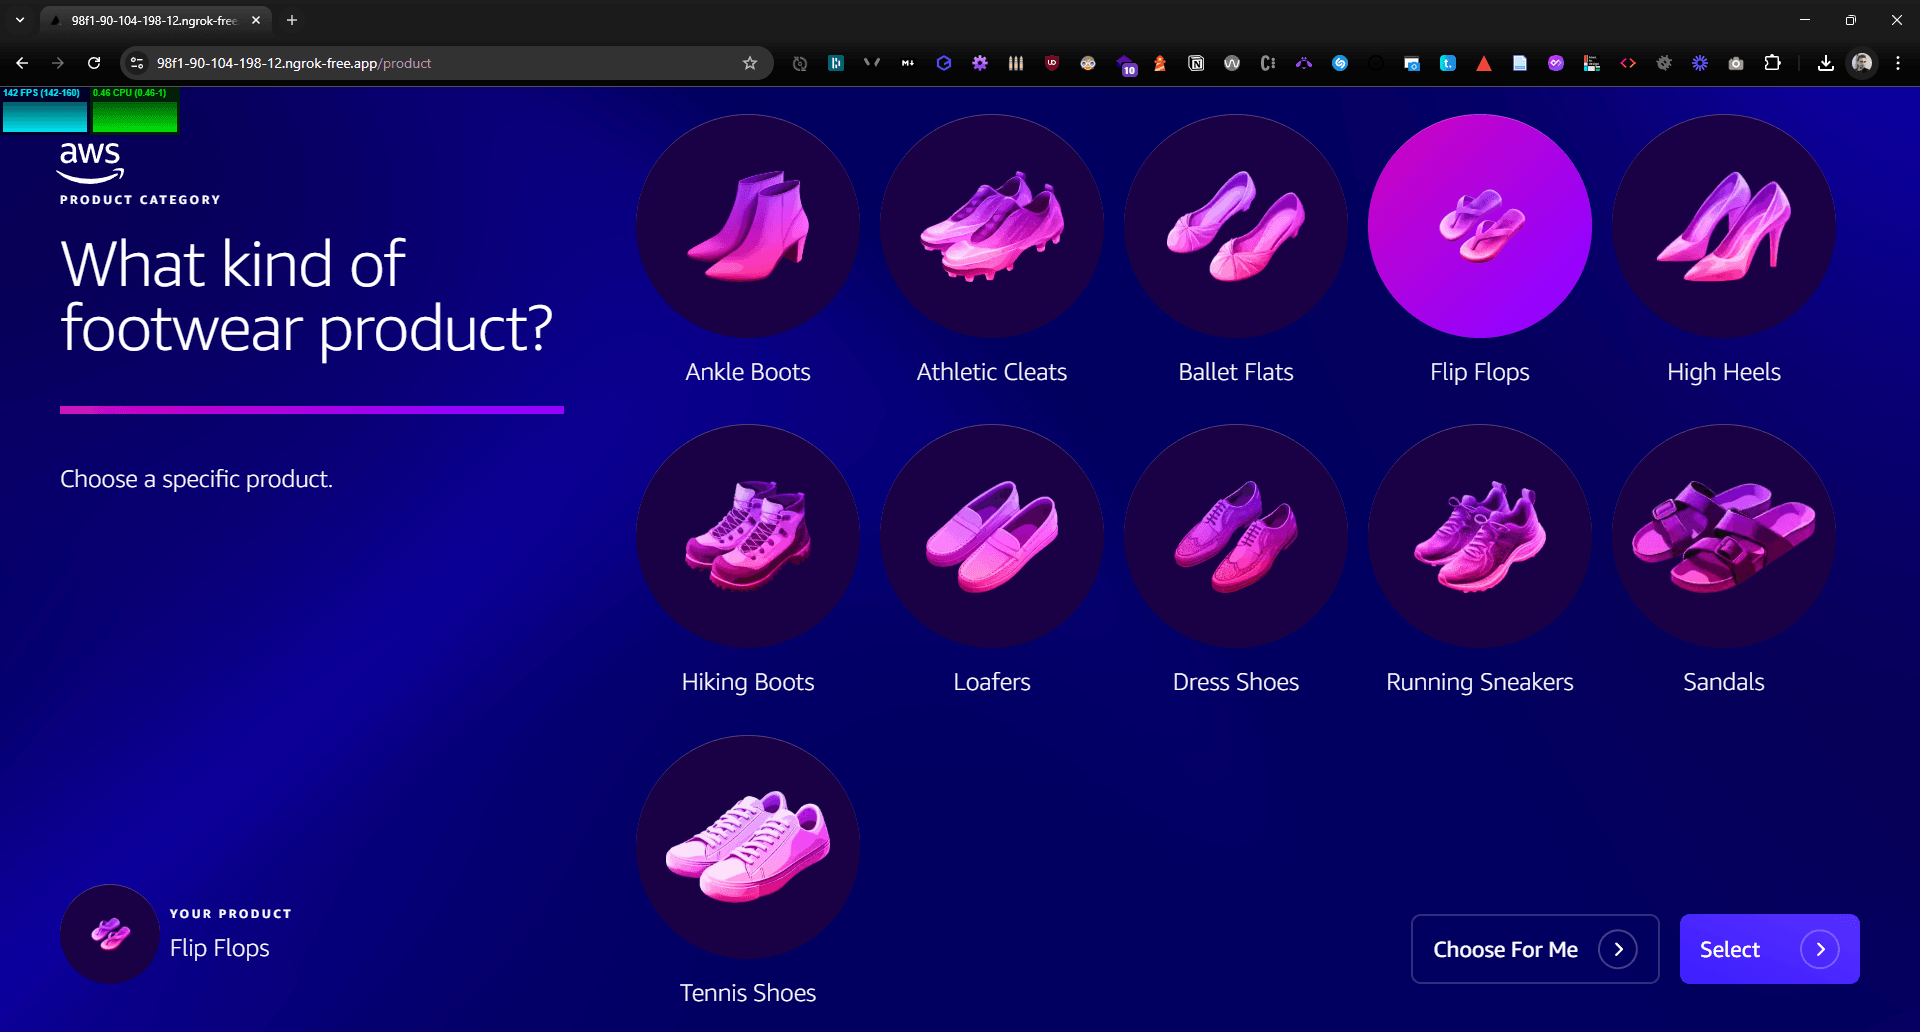
Task: Pick the Ballet Flats shoe icon
Action: (x=1235, y=226)
